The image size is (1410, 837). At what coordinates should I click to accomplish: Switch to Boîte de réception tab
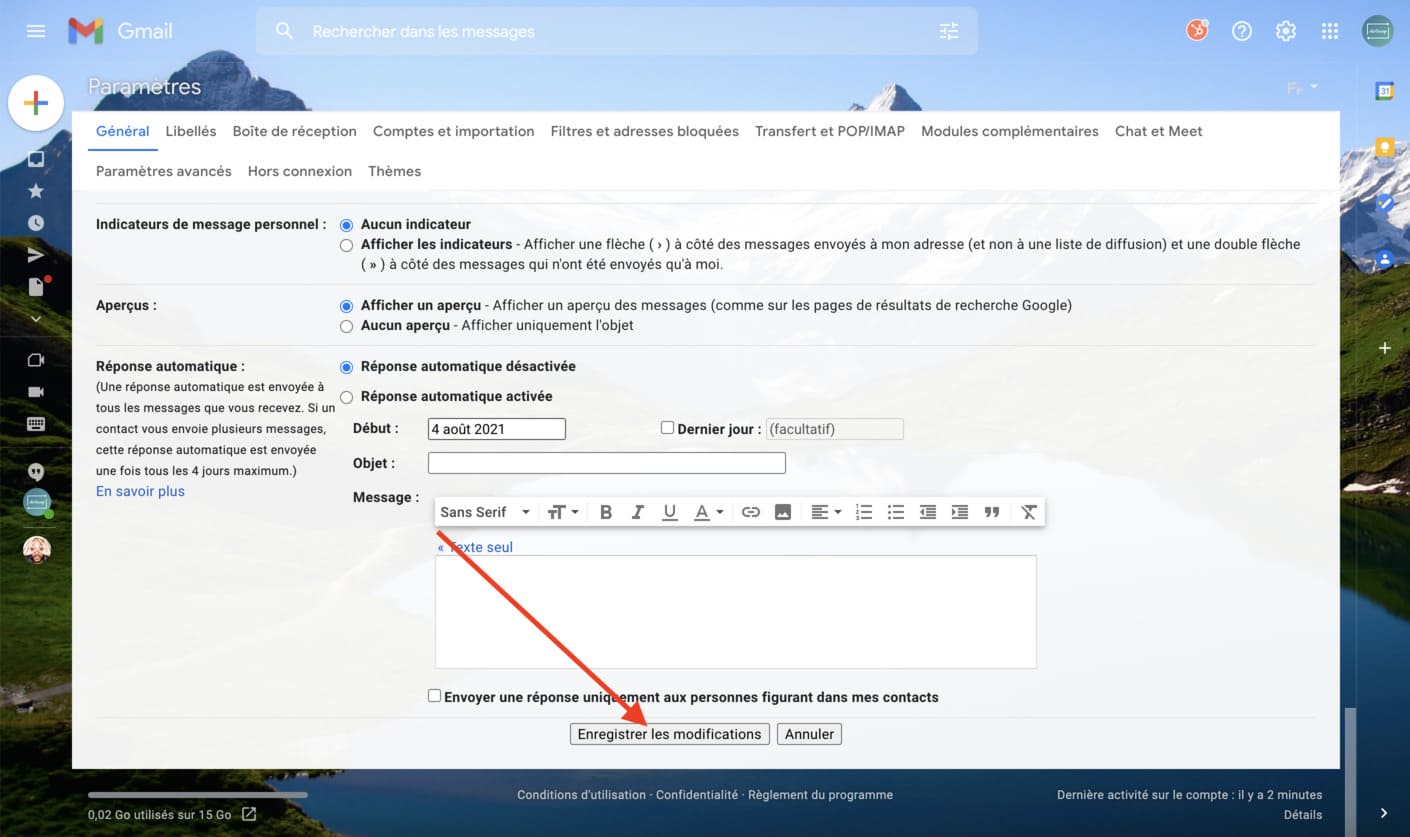295,131
